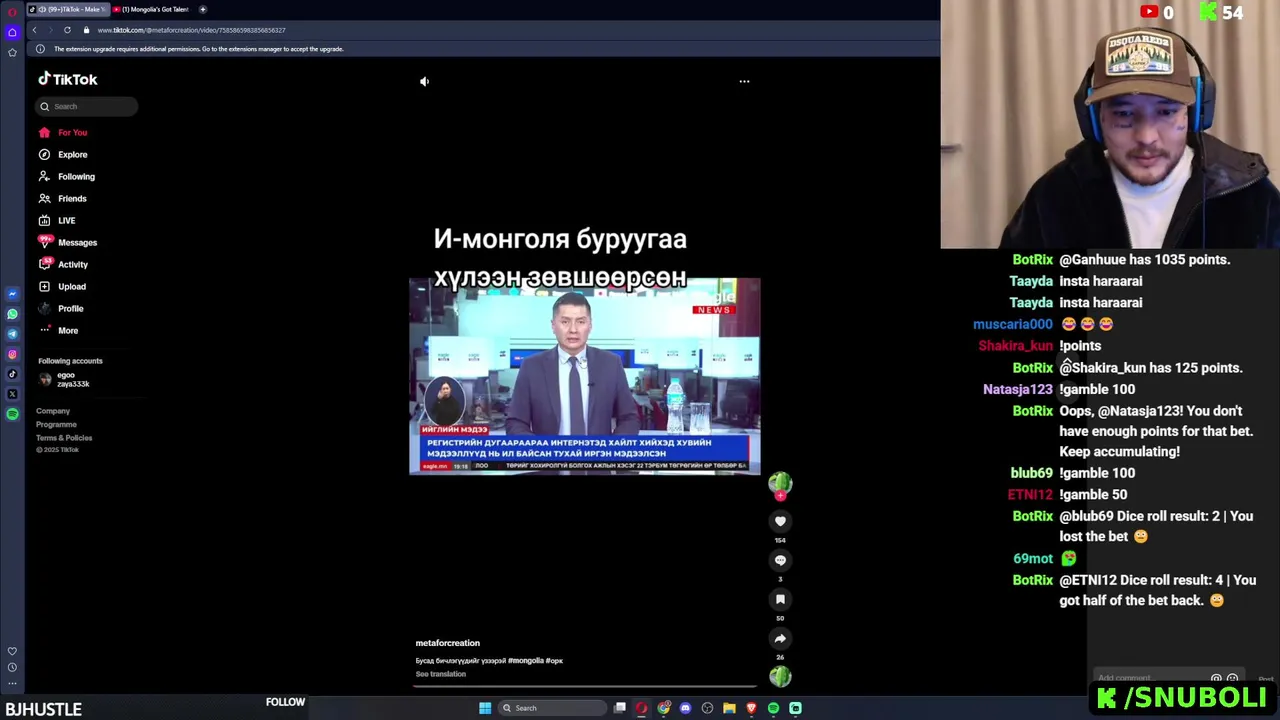
Task: Open Instagram in Opera sidebar
Action: pos(12,354)
